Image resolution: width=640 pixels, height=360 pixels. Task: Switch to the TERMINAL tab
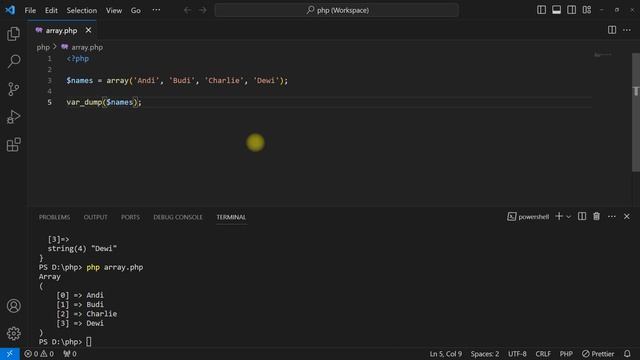[x=231, y=217]
